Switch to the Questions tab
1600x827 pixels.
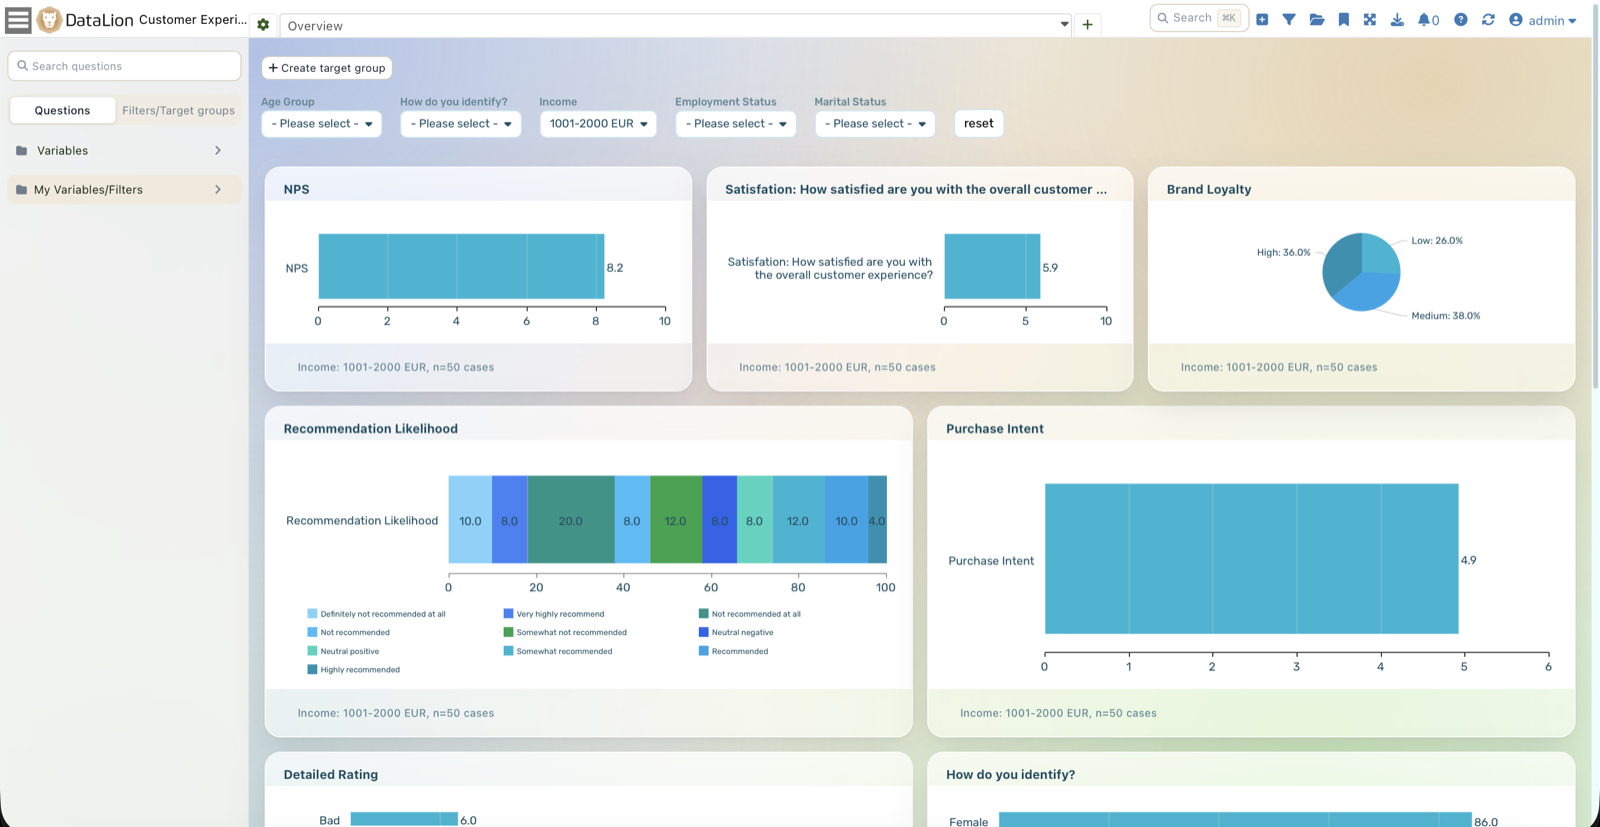point(62,110)
